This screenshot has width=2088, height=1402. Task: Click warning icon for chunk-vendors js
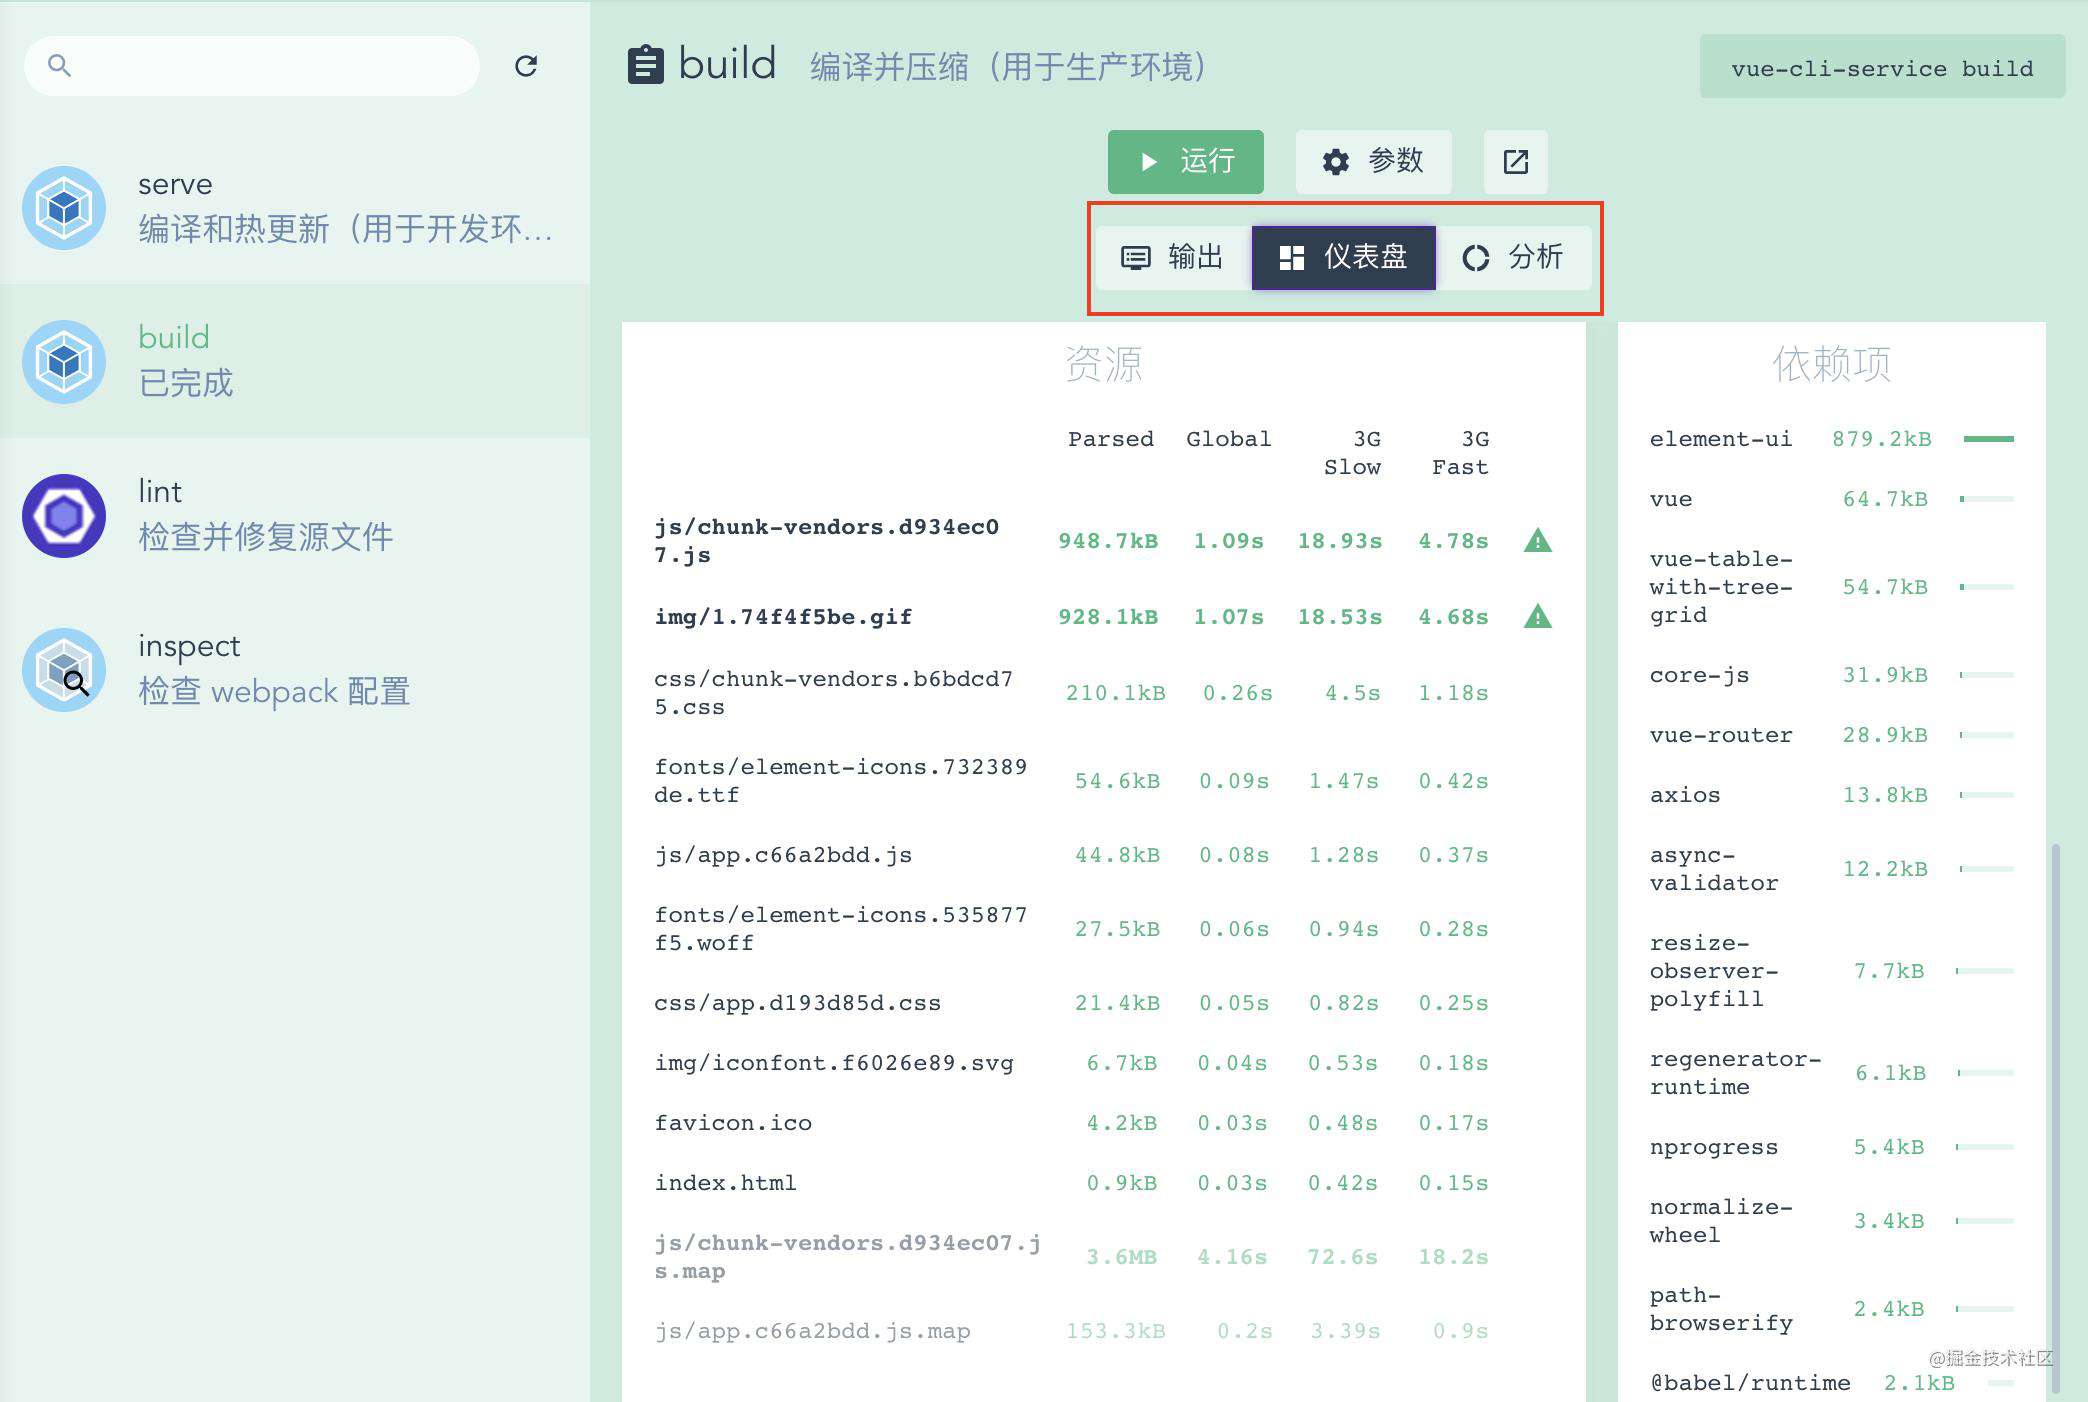pyautogui.click(x=1538, y=541)
